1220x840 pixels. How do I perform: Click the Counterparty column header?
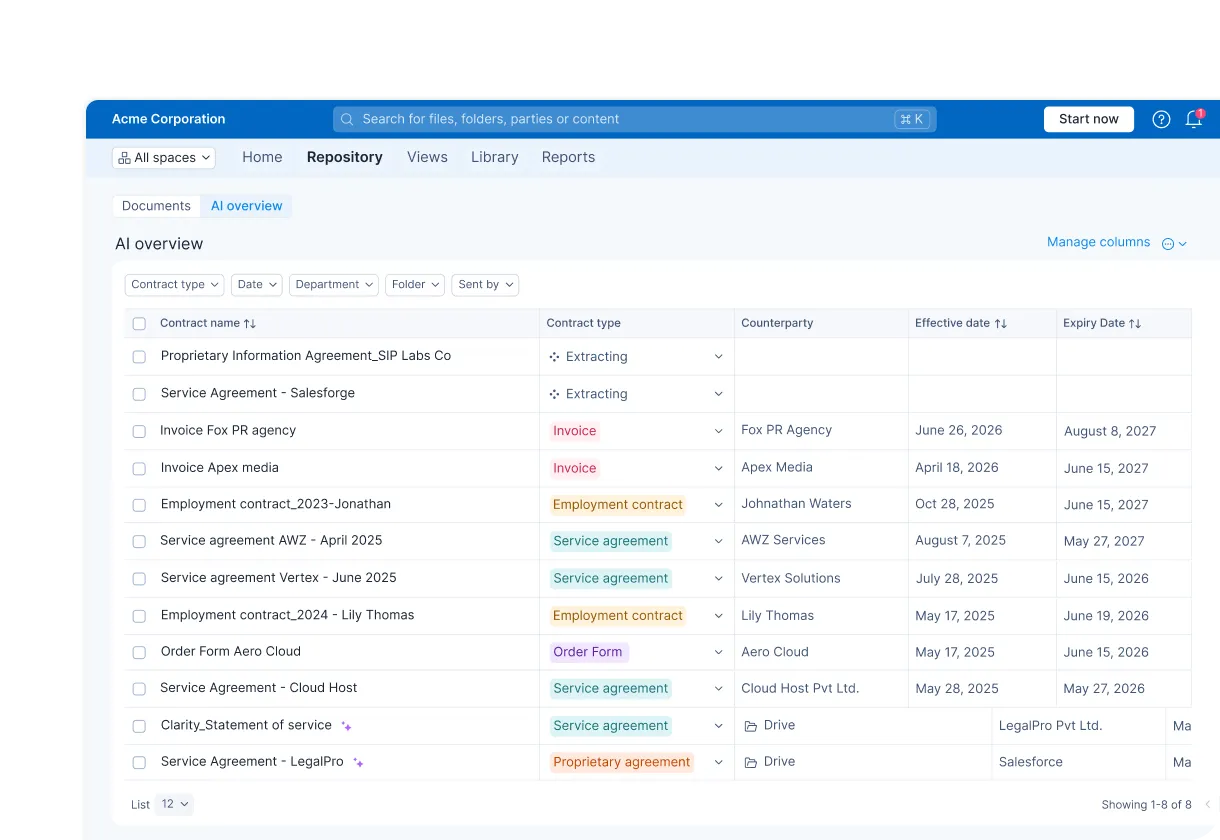pyautogui.click(x=777, y=323)
